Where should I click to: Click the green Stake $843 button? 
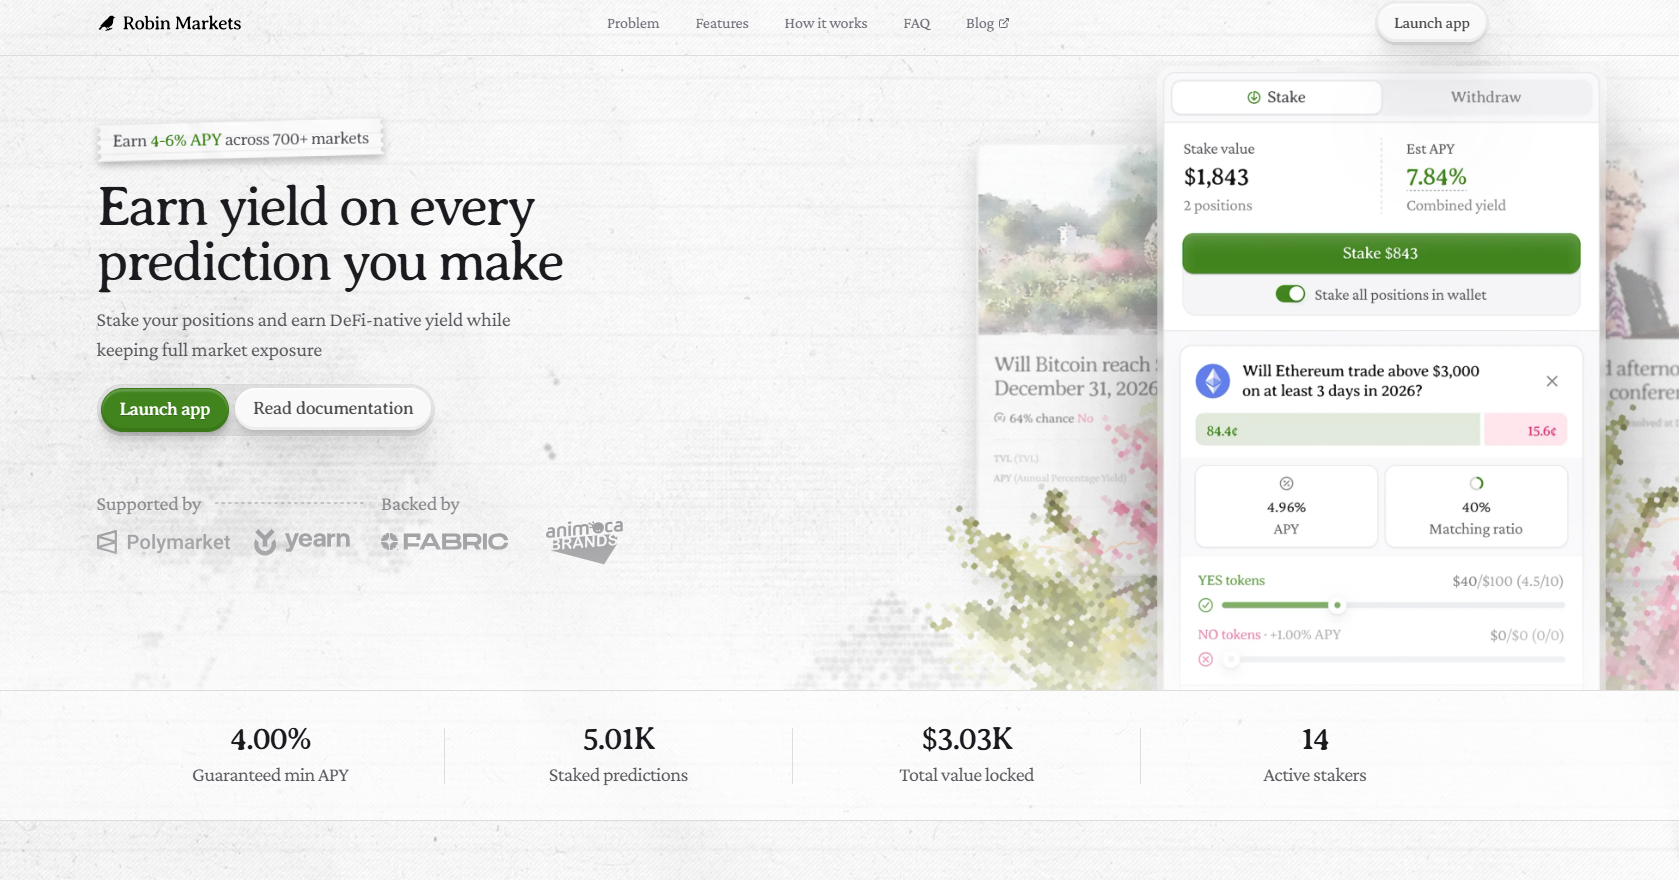point(1381,253)
